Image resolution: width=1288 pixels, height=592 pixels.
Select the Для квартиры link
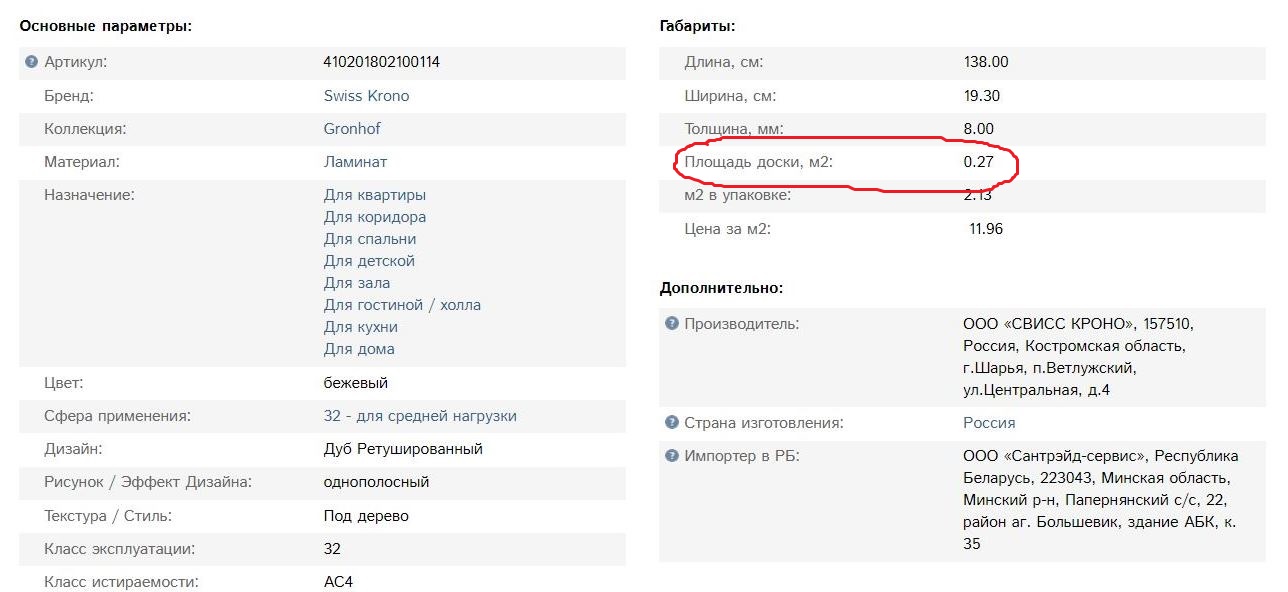(x=375, y=195)
